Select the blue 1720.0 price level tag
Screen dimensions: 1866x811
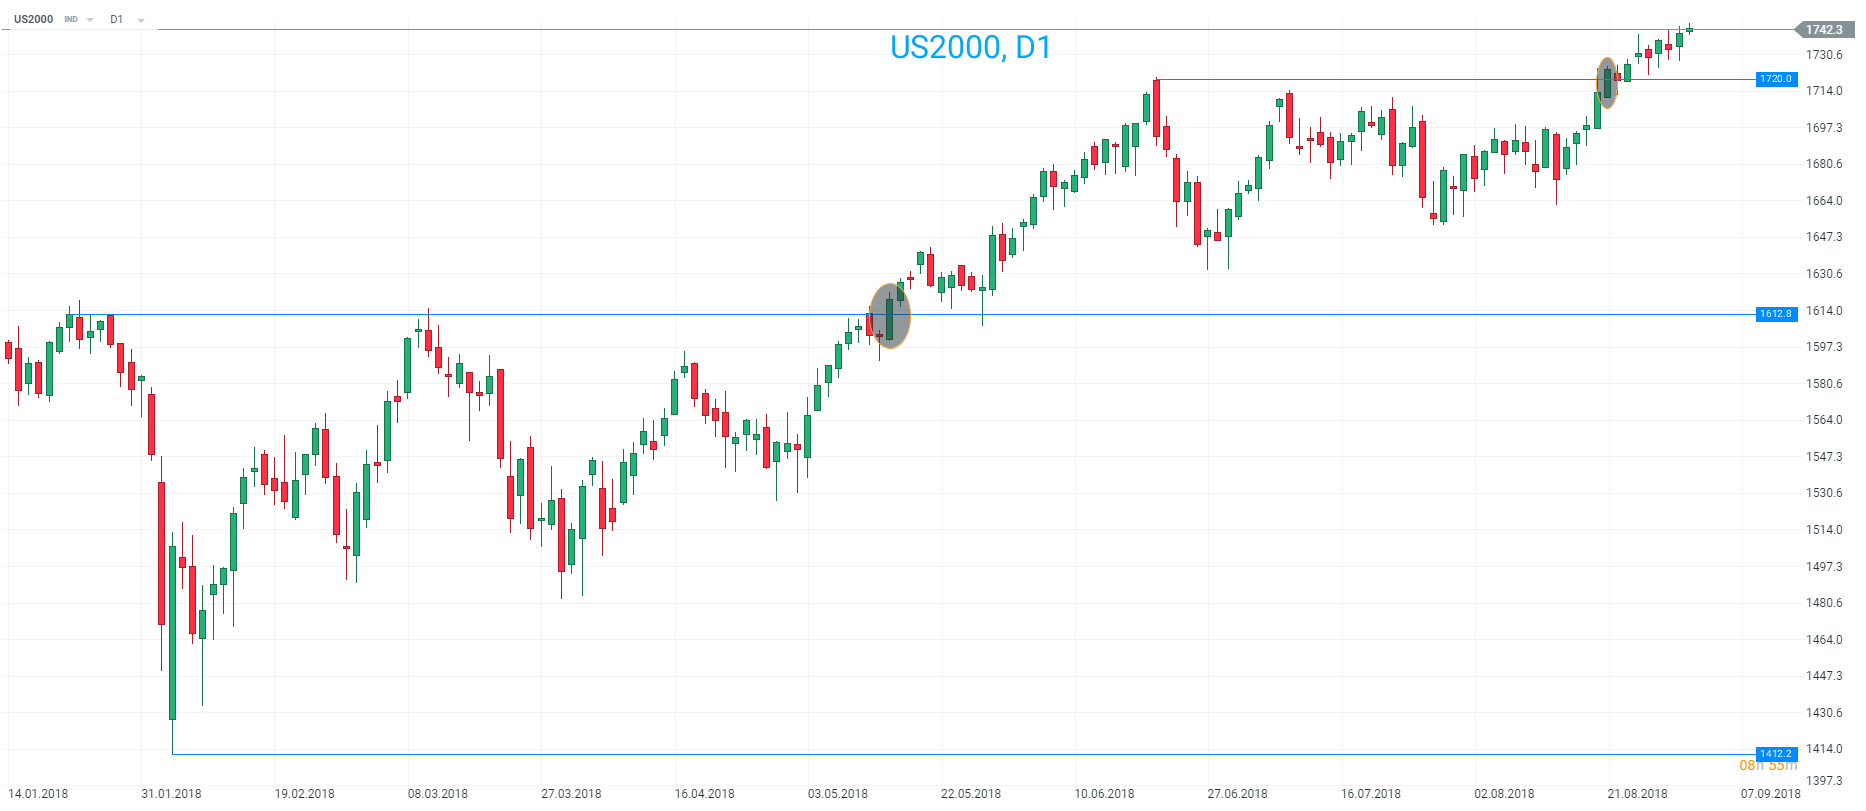[1776, 79]
